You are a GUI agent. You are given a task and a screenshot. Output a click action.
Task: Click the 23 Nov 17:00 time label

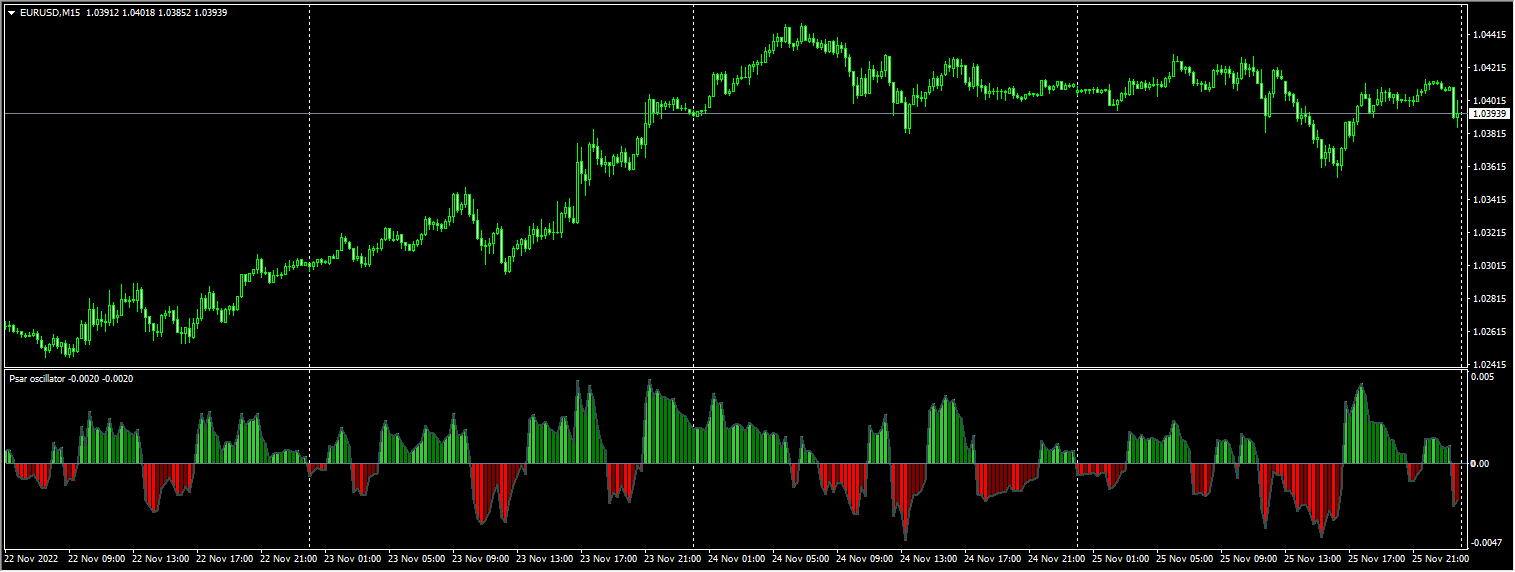click(x=609, y=559)
